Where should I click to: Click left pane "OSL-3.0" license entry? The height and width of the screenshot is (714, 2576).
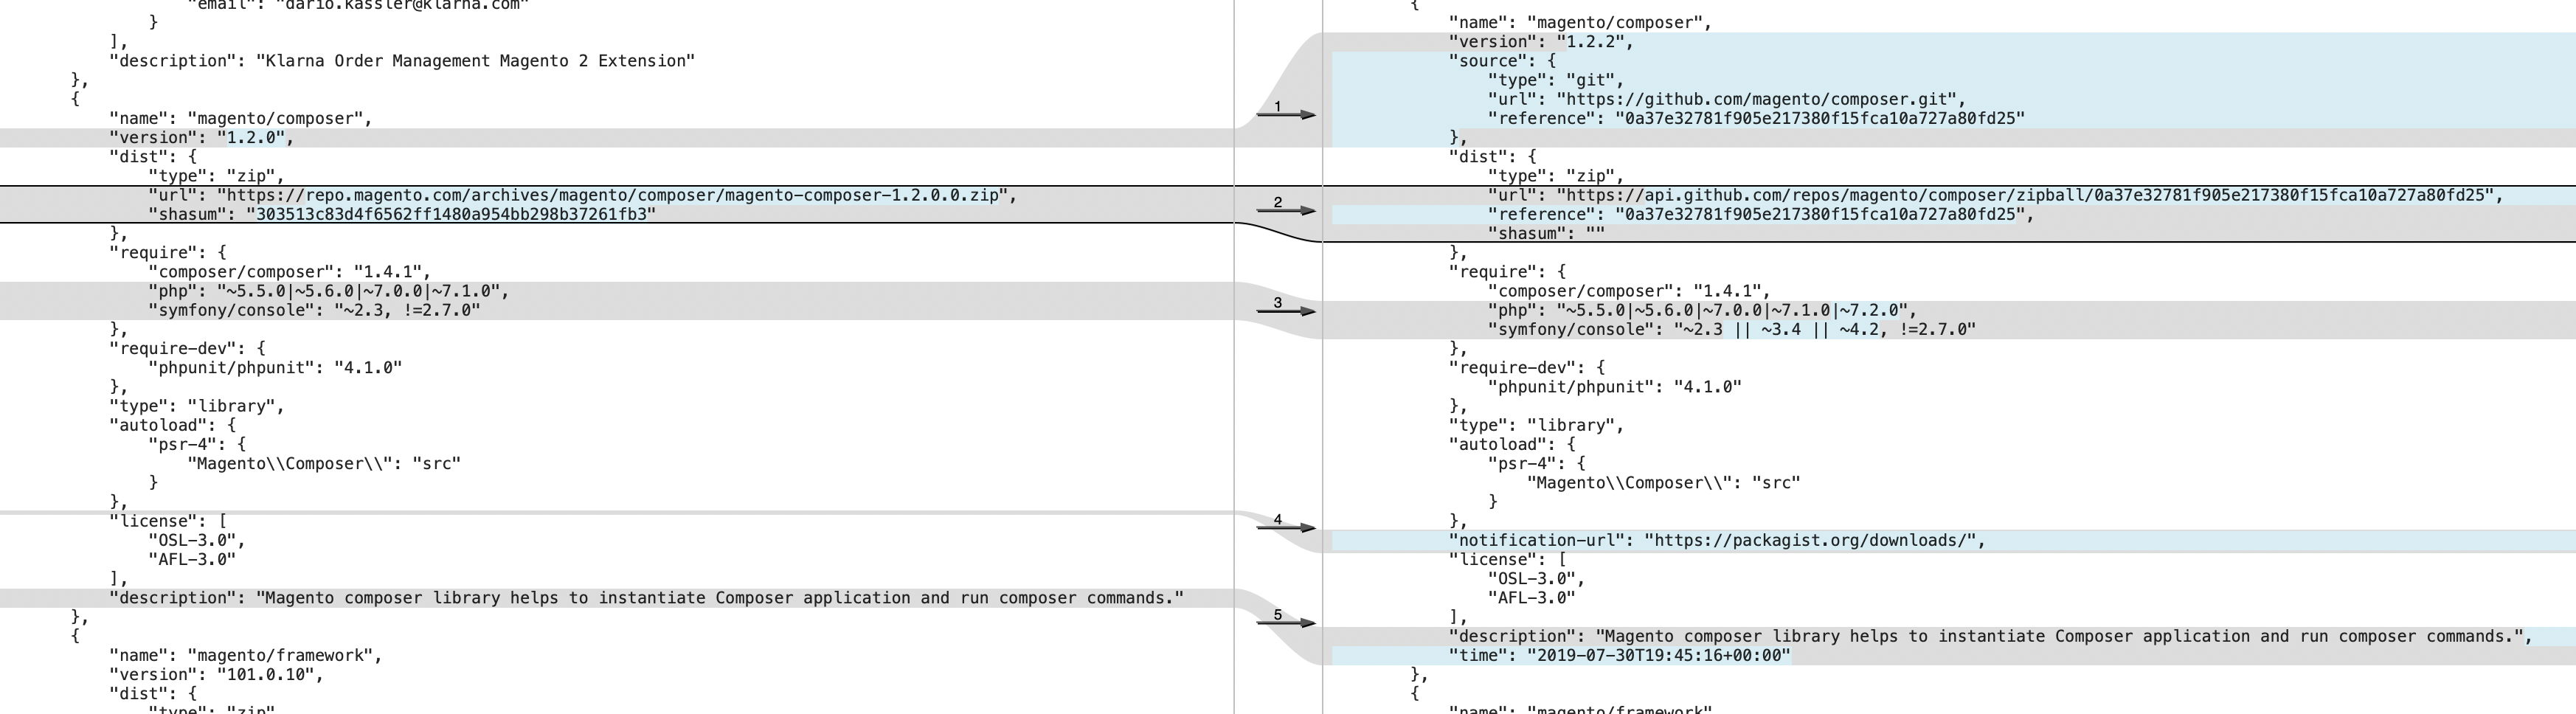point(197,540)
